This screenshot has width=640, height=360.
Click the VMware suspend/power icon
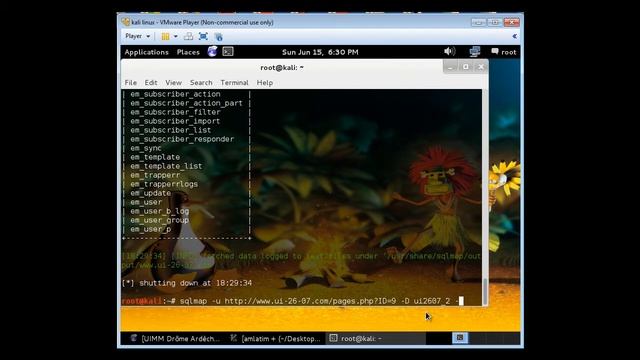(165, 36)
